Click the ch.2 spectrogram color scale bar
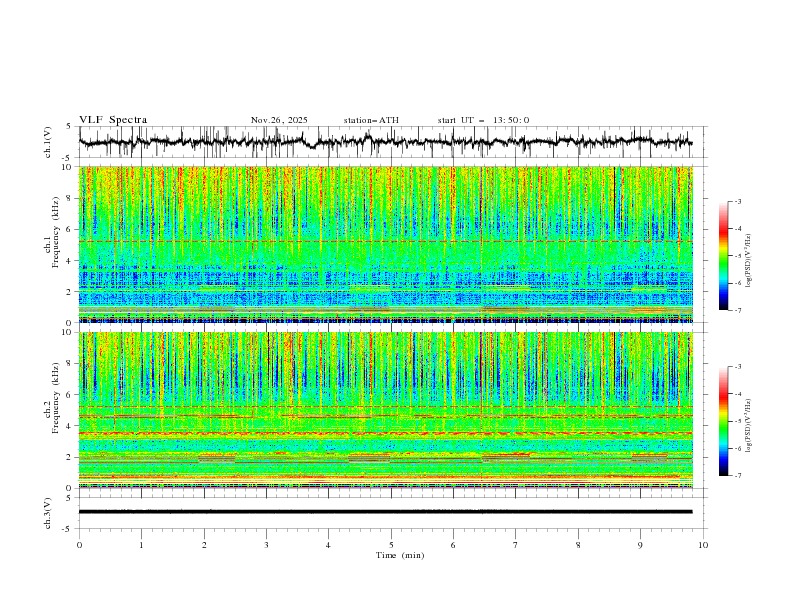792x612 pixels. pyautogui.click(x=723, y=421)
